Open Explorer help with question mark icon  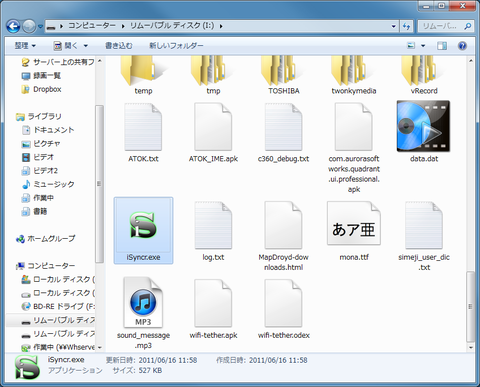(462, 46)
